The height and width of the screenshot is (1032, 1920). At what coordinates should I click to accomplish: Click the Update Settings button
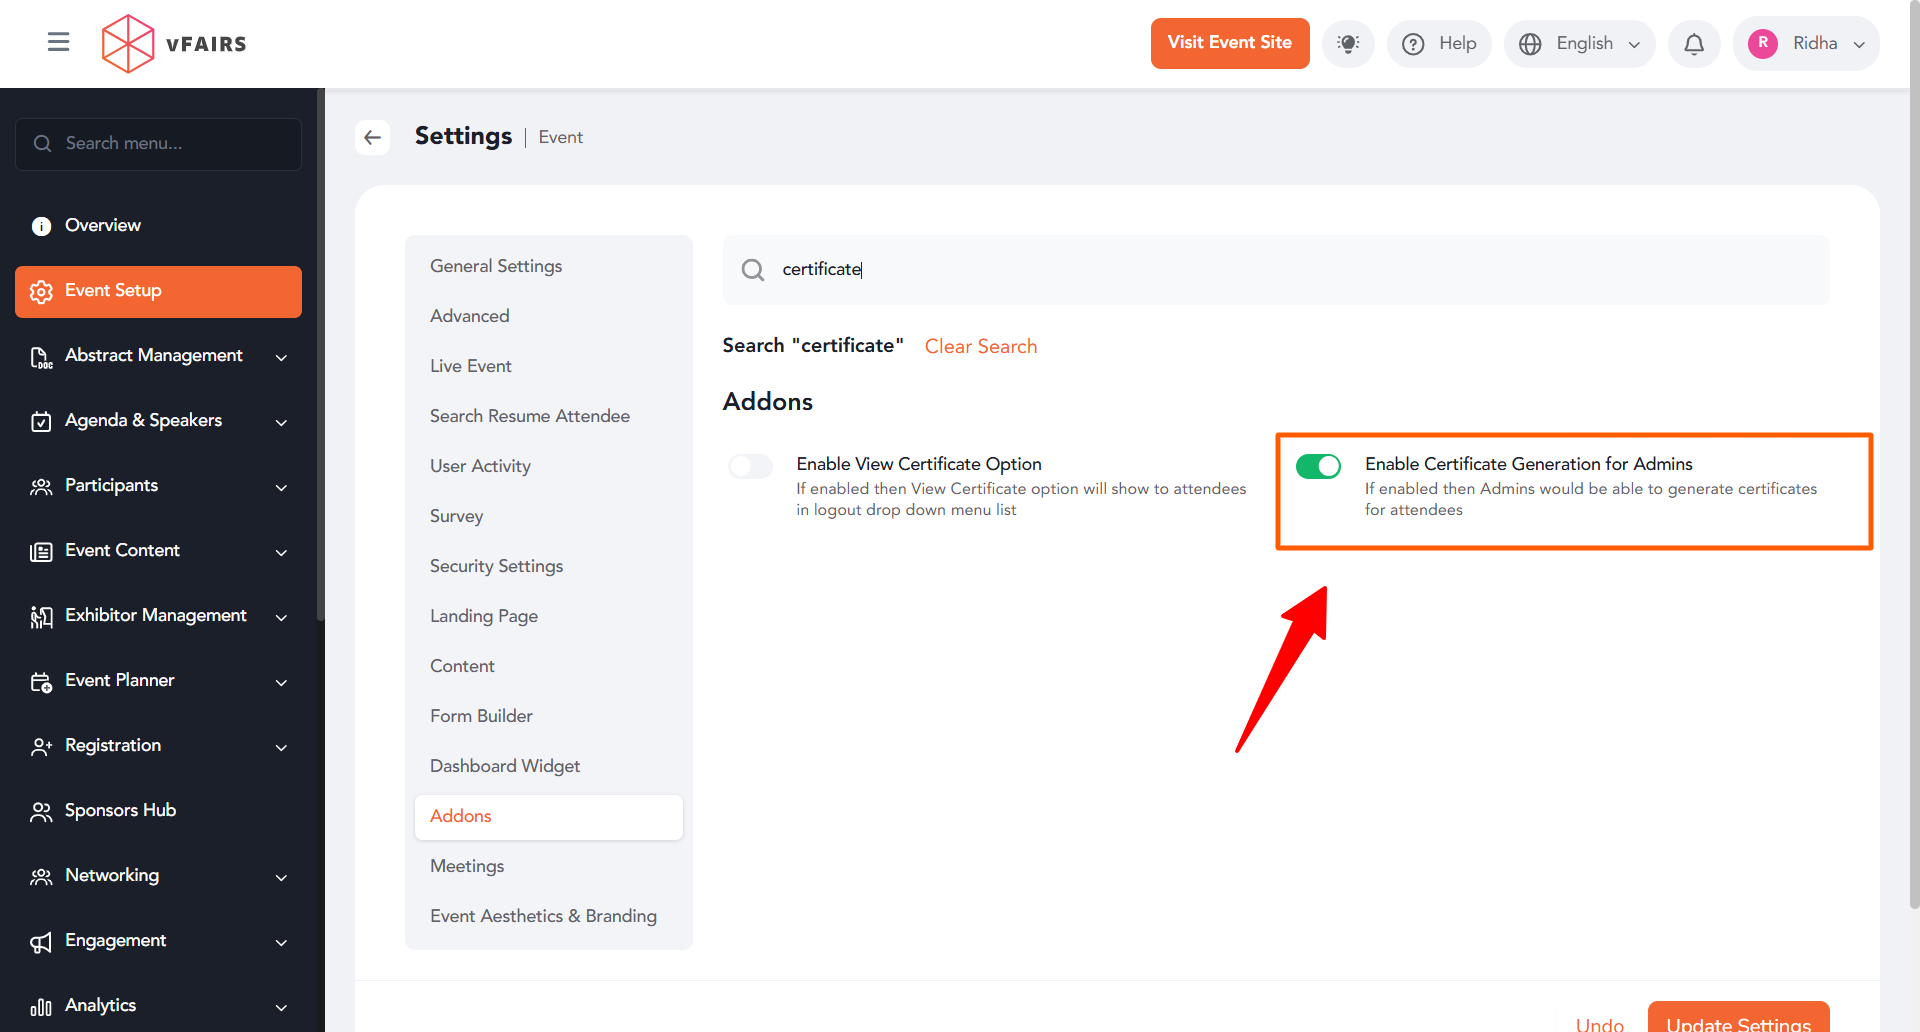coord(1738,1020)
